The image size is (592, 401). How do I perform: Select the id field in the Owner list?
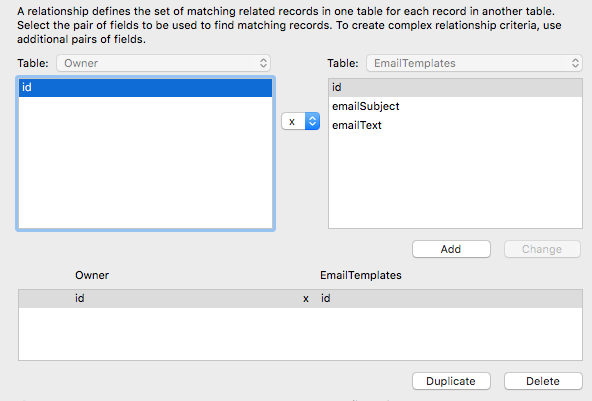145,87
